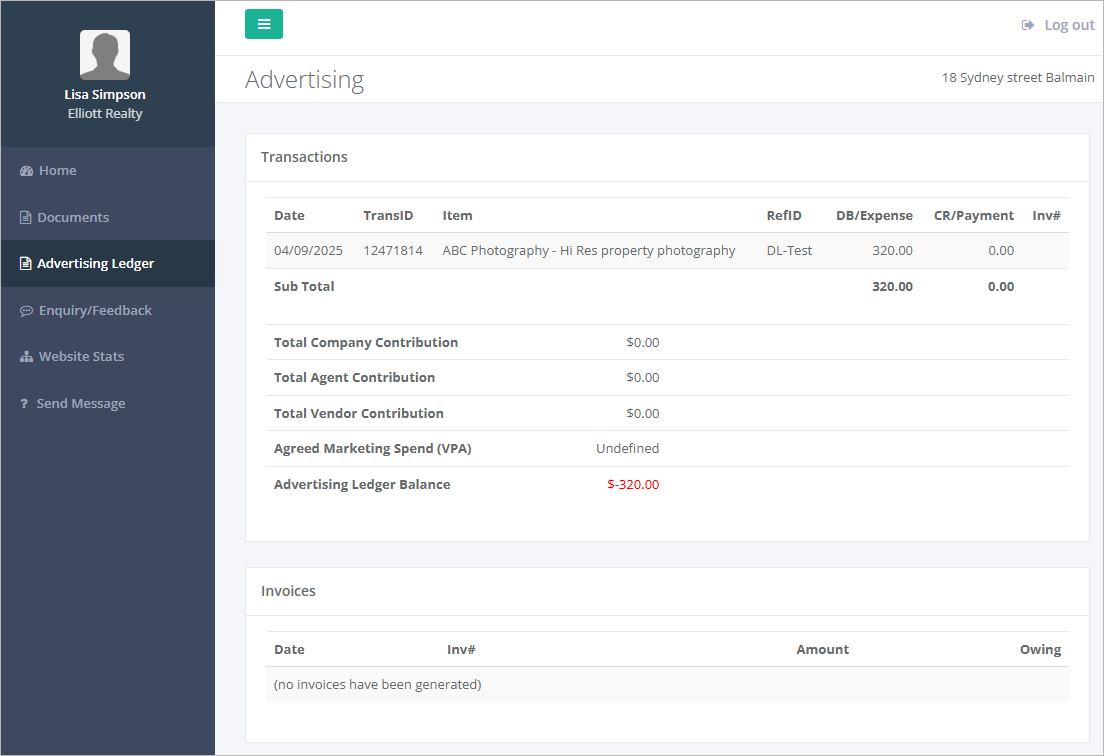Select the red Advertising Ledger Balance value
The height and width of the screenshot is (756, 1104).
click(x=633, y=484)
